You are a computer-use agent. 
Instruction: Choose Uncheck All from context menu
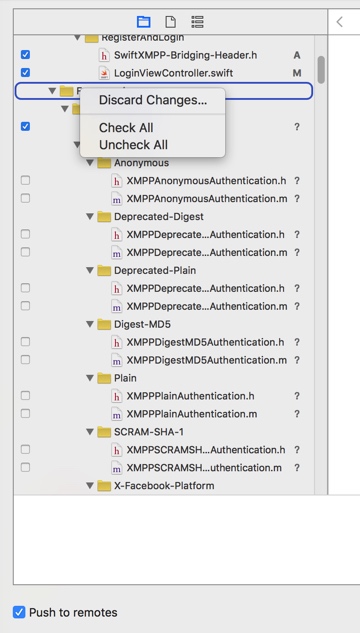coord(153,145)
